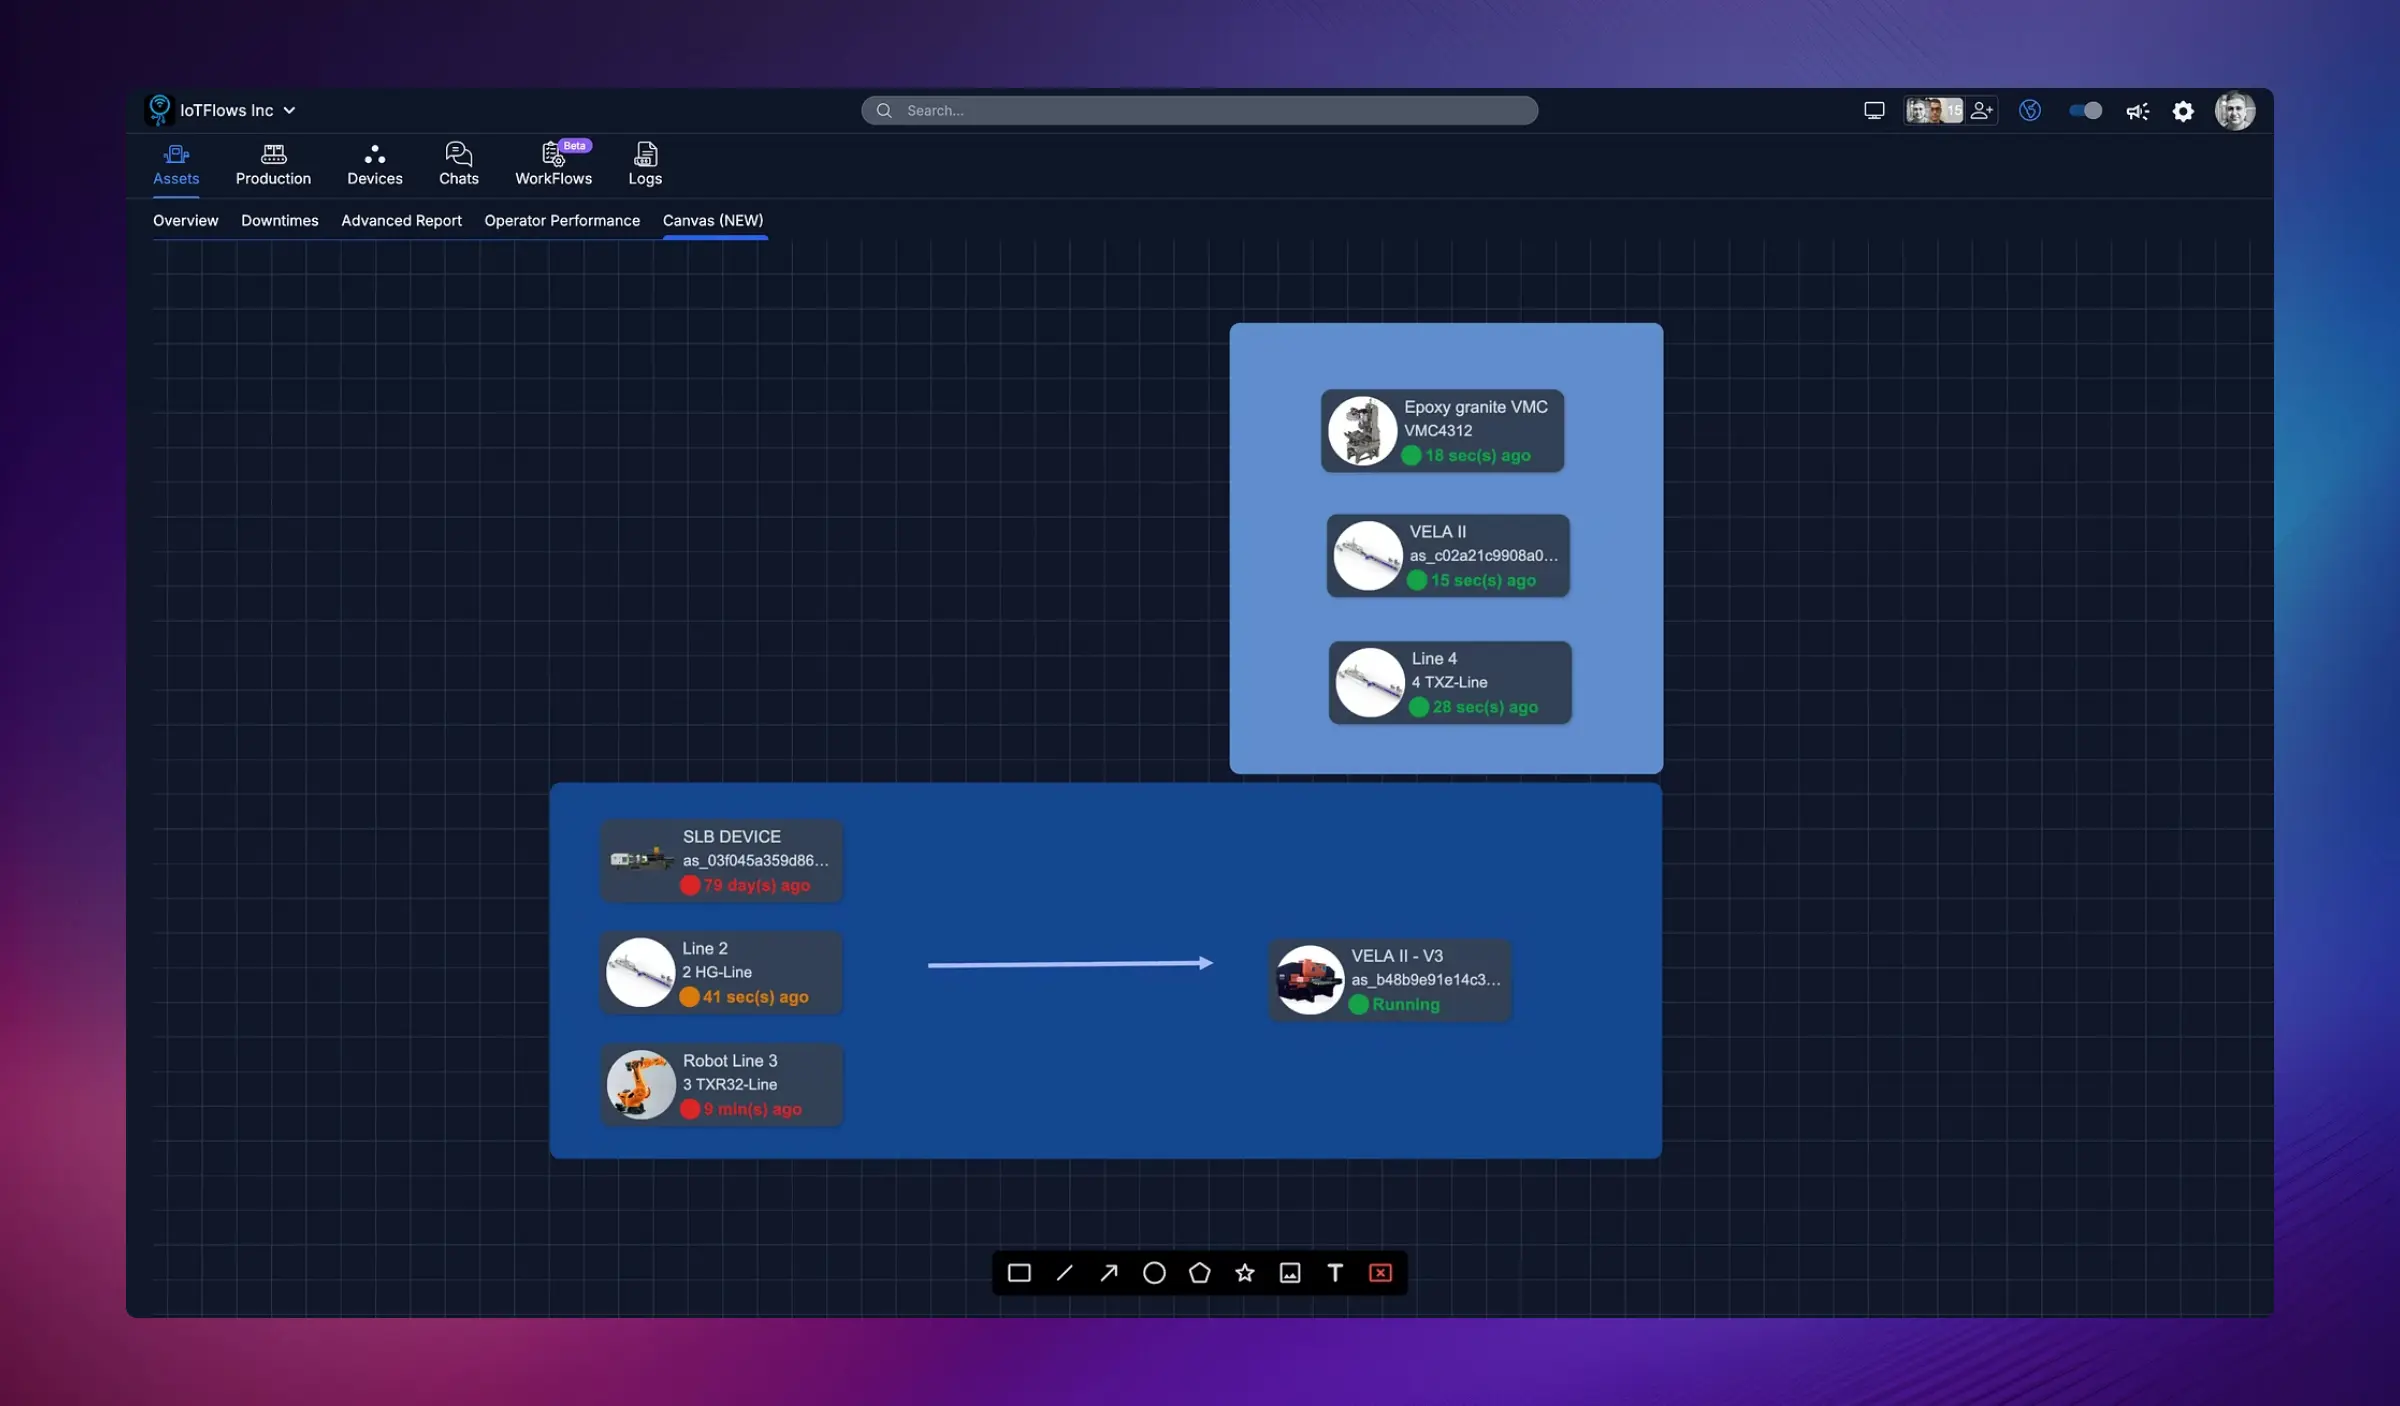Image resolution: width=2400 pixels, height=1406 pixels.
Task: Choose the Pentagon shape tool
Action: pos(1199,1272)
